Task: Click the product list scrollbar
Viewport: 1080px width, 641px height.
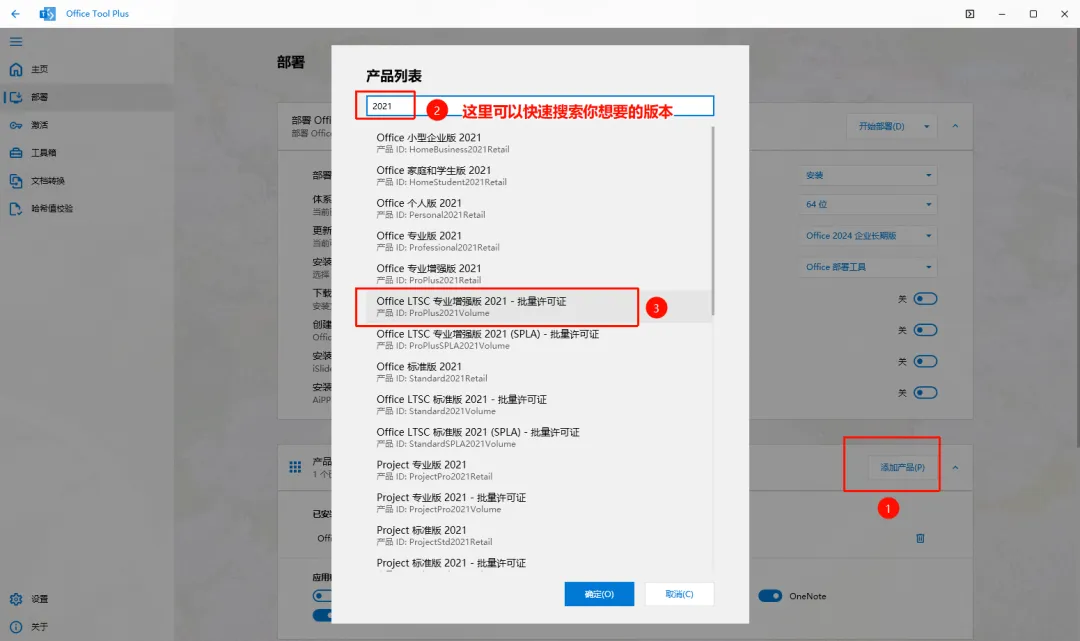Action: (x=712, y=220)
